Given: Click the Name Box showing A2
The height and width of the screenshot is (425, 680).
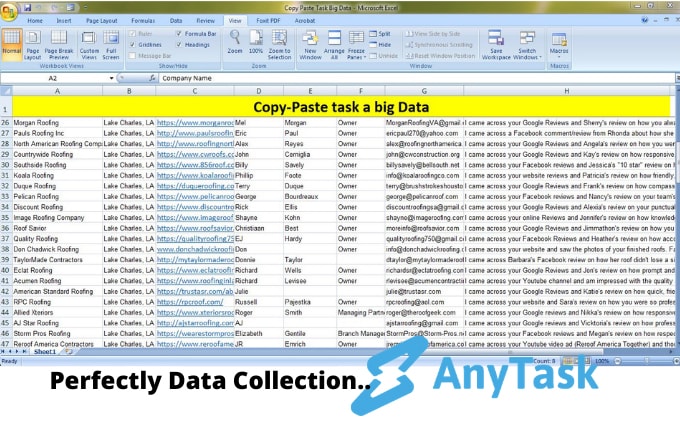Looking at the screenshot, I should point(52,78).
